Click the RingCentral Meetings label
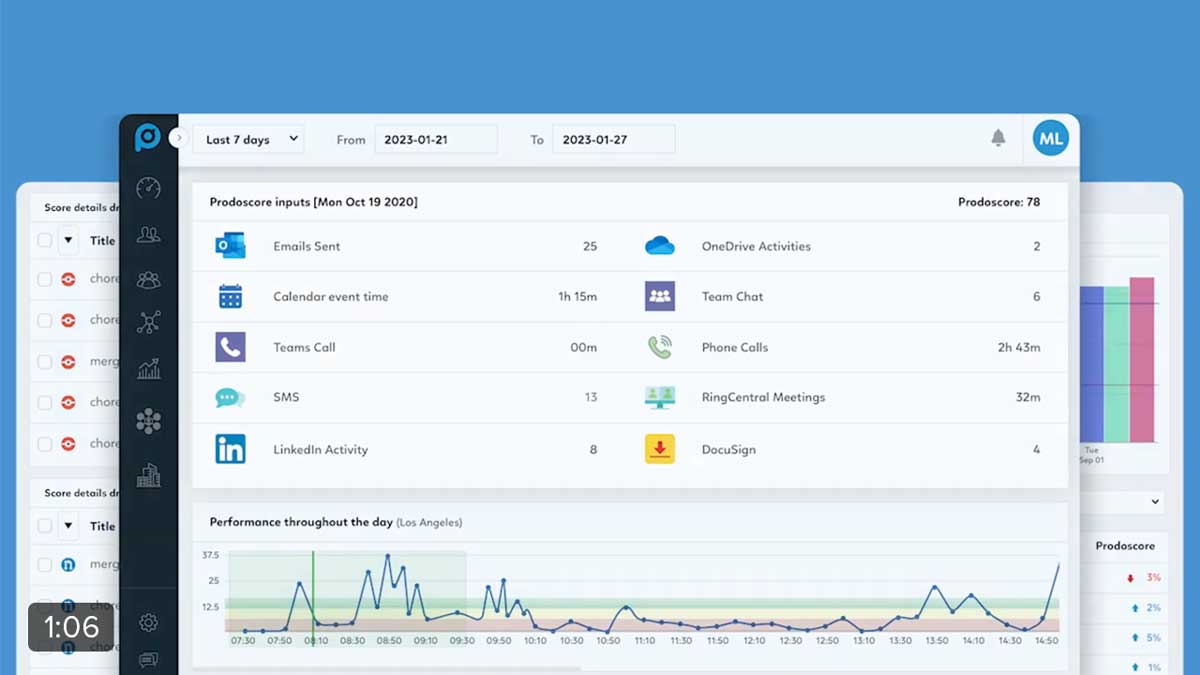Viewport: 1200px width, 675px height. (x=763, y=397)
